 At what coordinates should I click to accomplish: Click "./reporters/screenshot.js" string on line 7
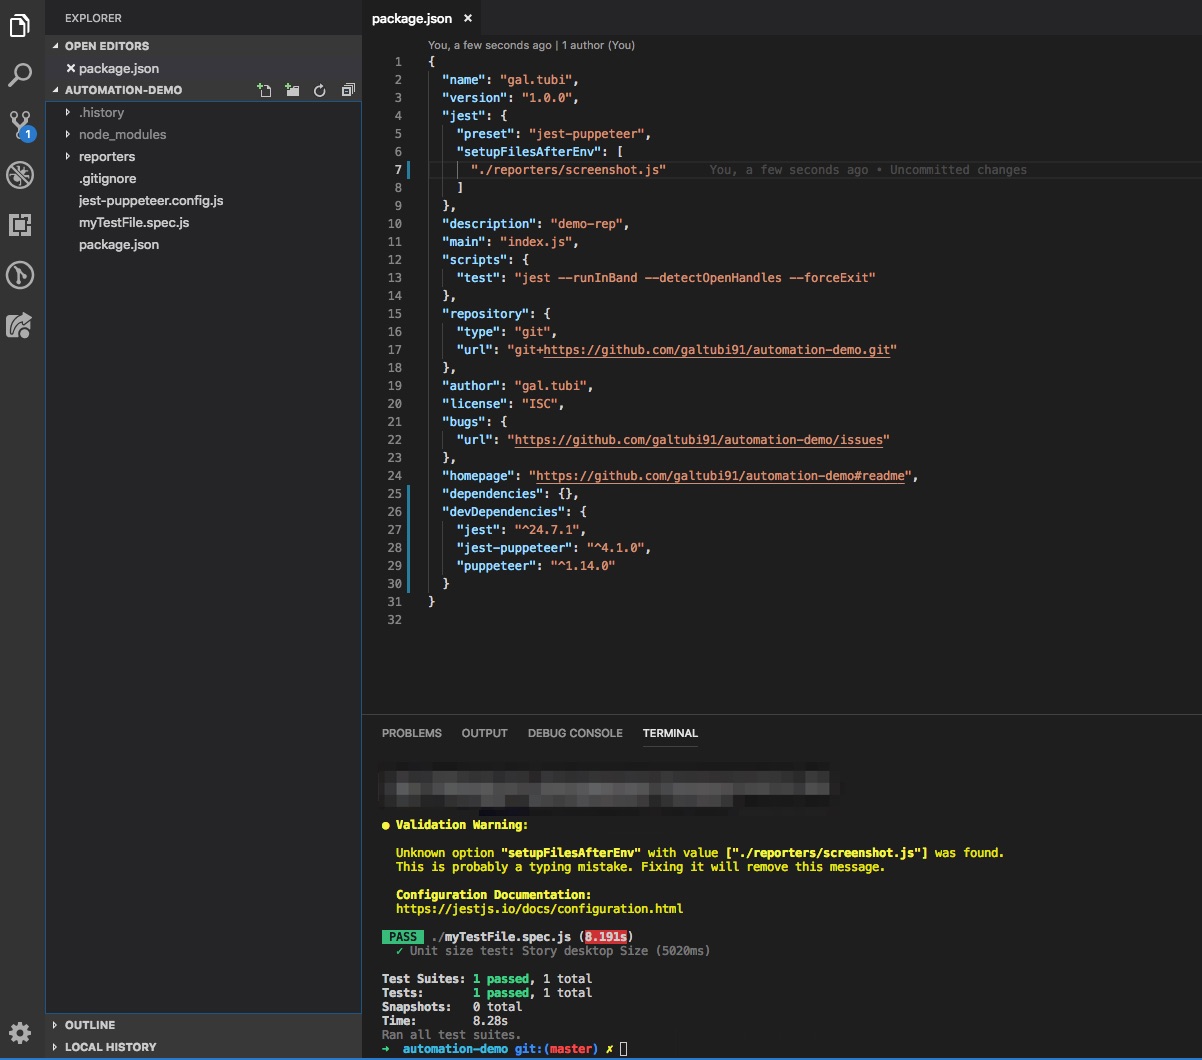568,170
